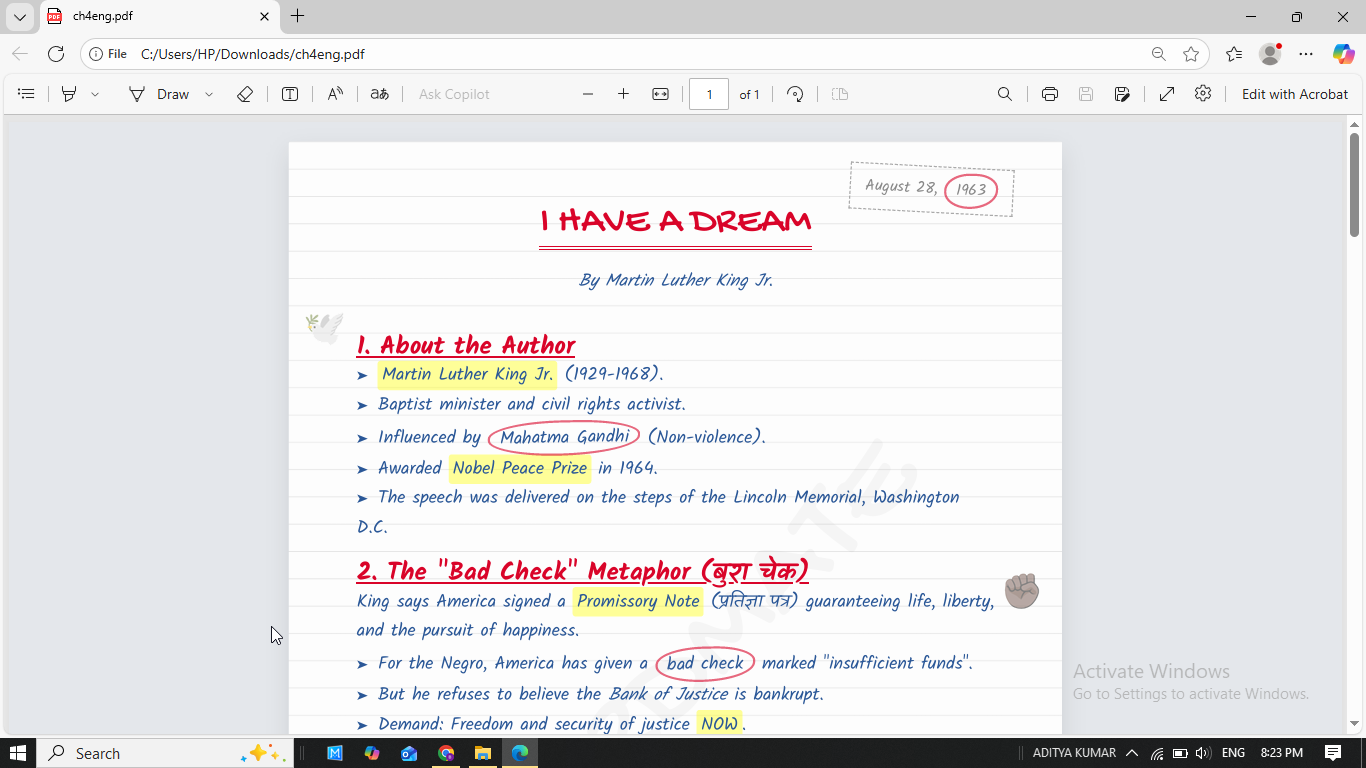The height and width of the screenshot is (768, 1366).
Task: Click the 'By Martin Luther King Jr.' line
Action: pyautogui.click(x=676, y=280)
